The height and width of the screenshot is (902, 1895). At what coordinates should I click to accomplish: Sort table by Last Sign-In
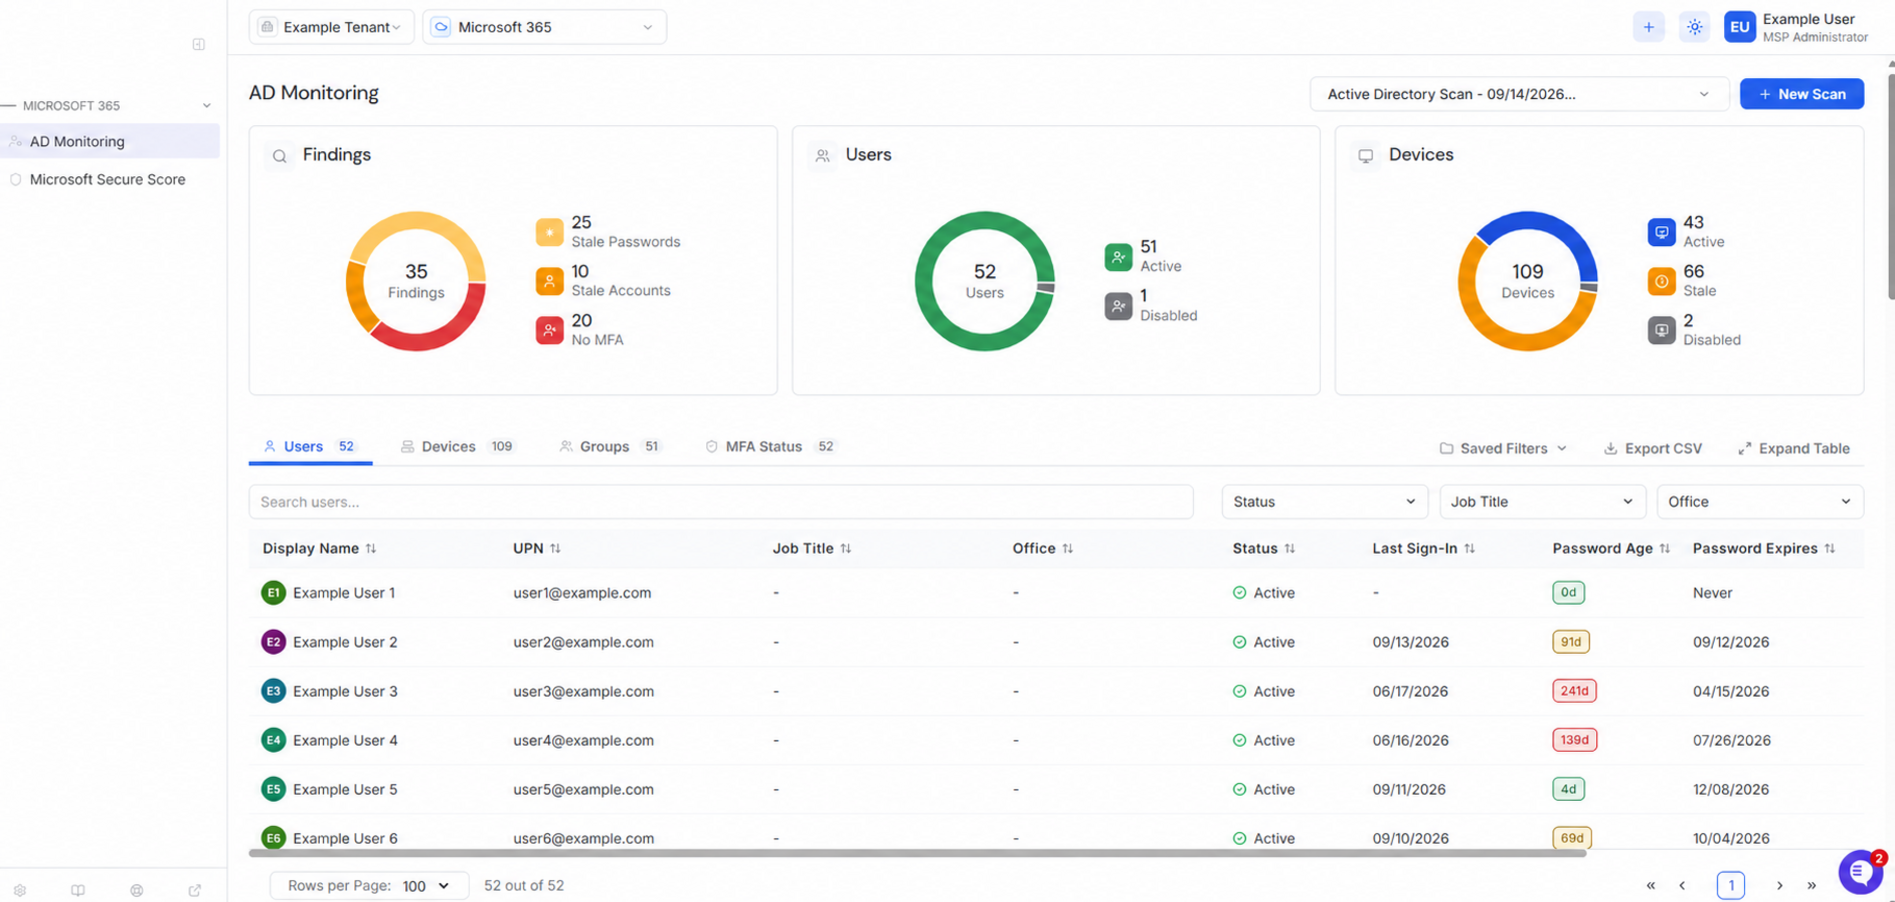[1423, 548]
